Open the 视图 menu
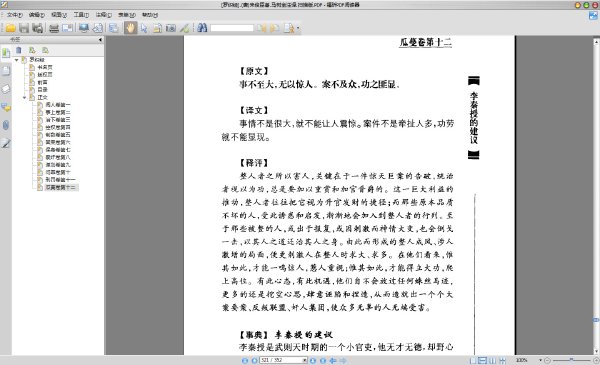The width and height of the screenshot is (600, 365). click(59, 15)
